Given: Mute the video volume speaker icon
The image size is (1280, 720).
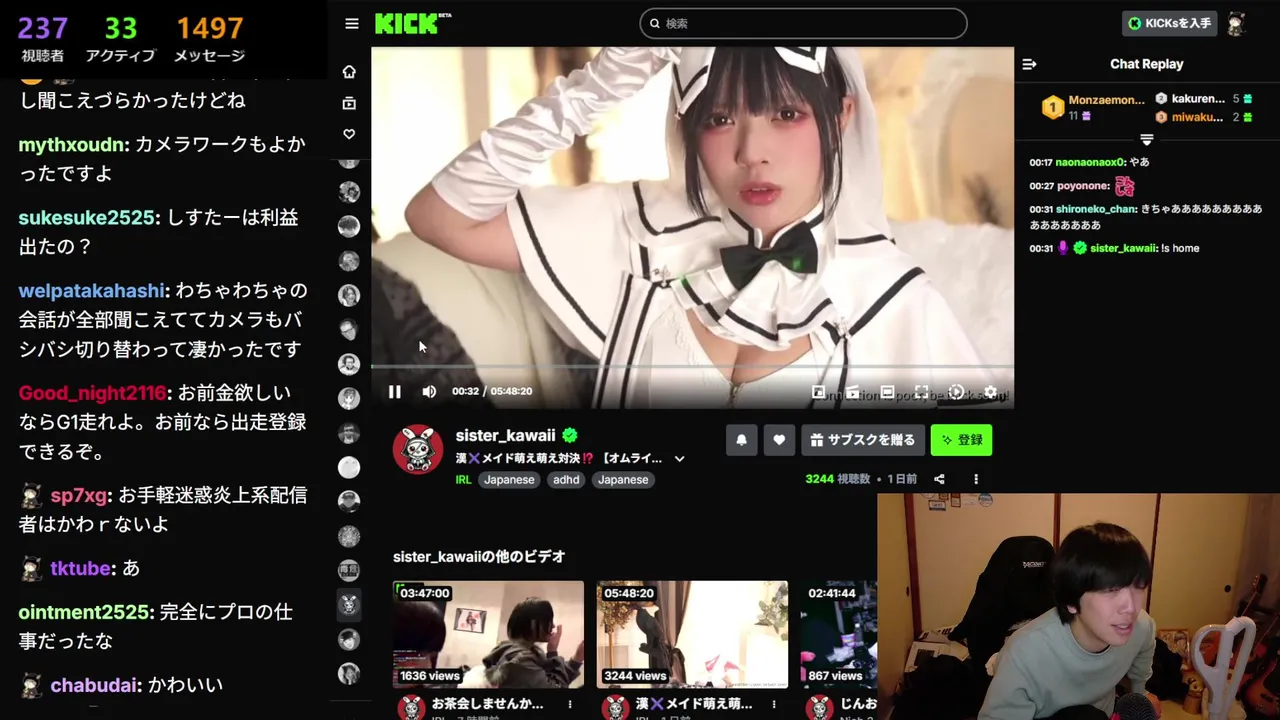Looking at the screenshot, I should 429,392.
